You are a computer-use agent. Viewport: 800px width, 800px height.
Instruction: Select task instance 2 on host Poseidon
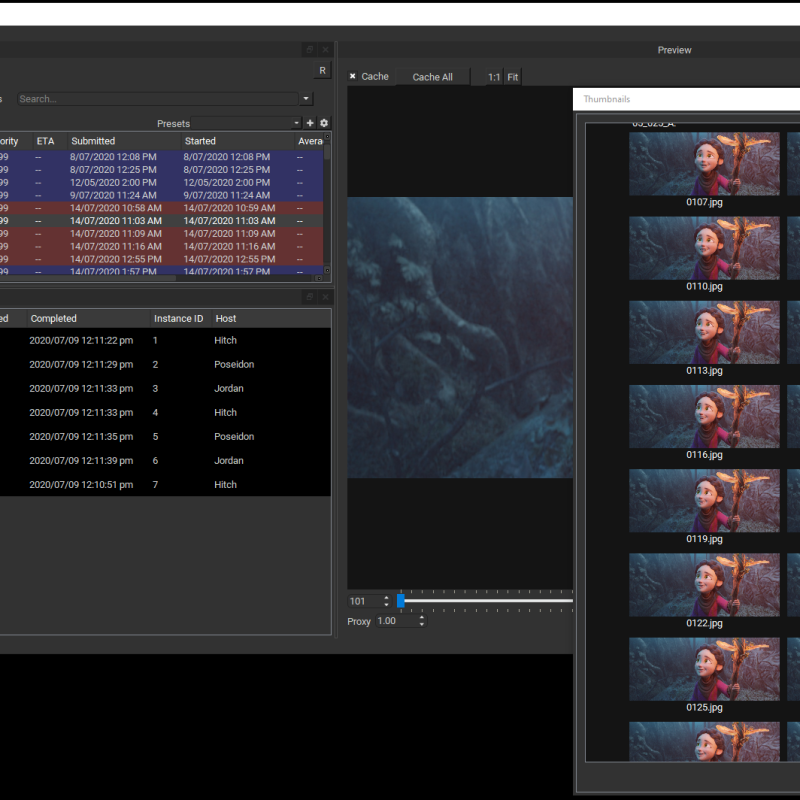pos(165,364)
